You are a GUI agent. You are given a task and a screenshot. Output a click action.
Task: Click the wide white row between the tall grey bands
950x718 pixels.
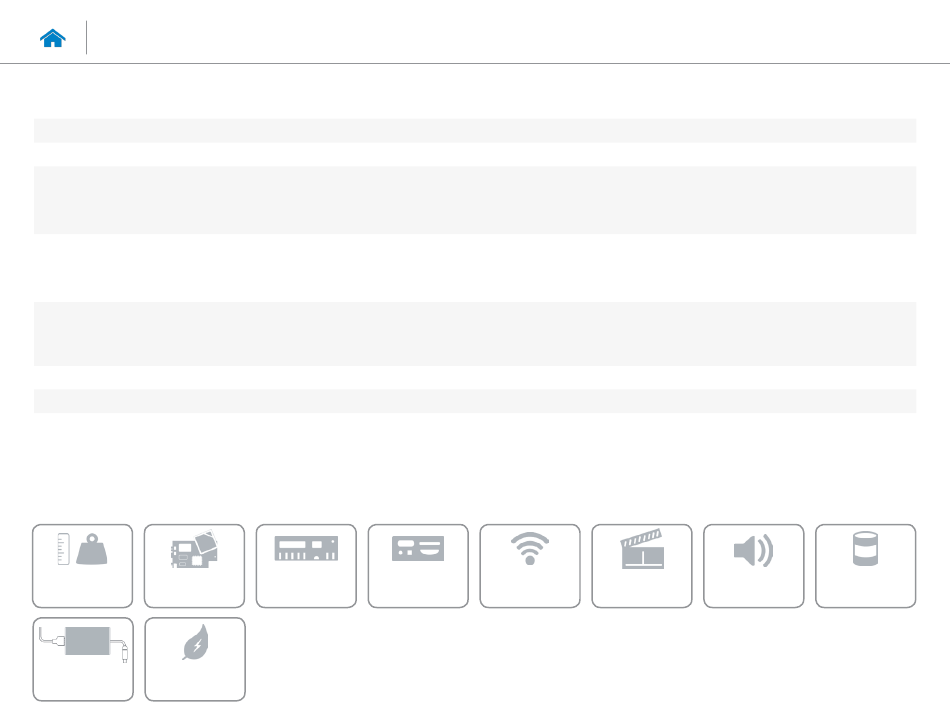(475, 268)
